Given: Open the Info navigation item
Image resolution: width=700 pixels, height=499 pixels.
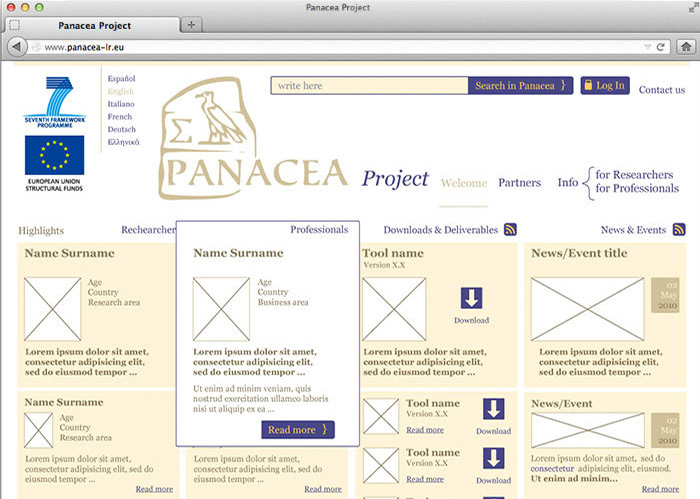Looking at the screenshot, I should [568, 183].
